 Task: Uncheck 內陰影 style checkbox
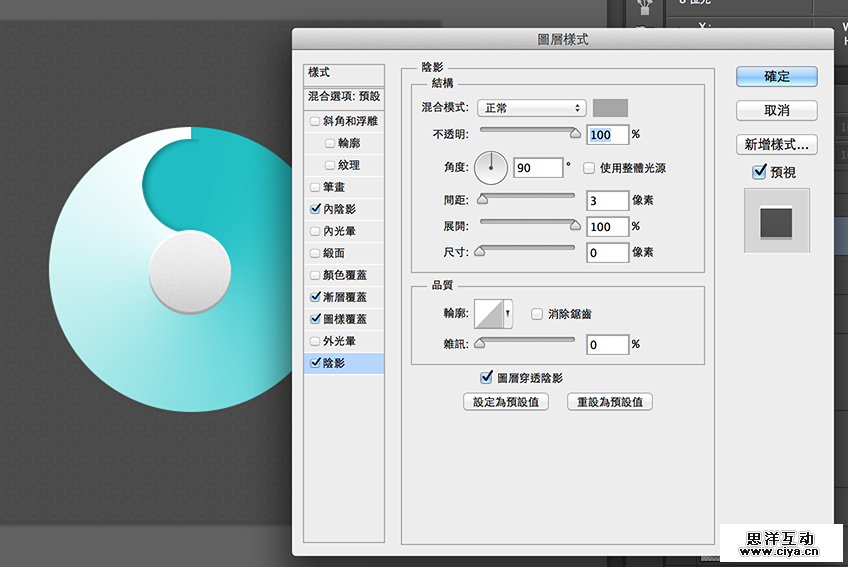point(315,209)
